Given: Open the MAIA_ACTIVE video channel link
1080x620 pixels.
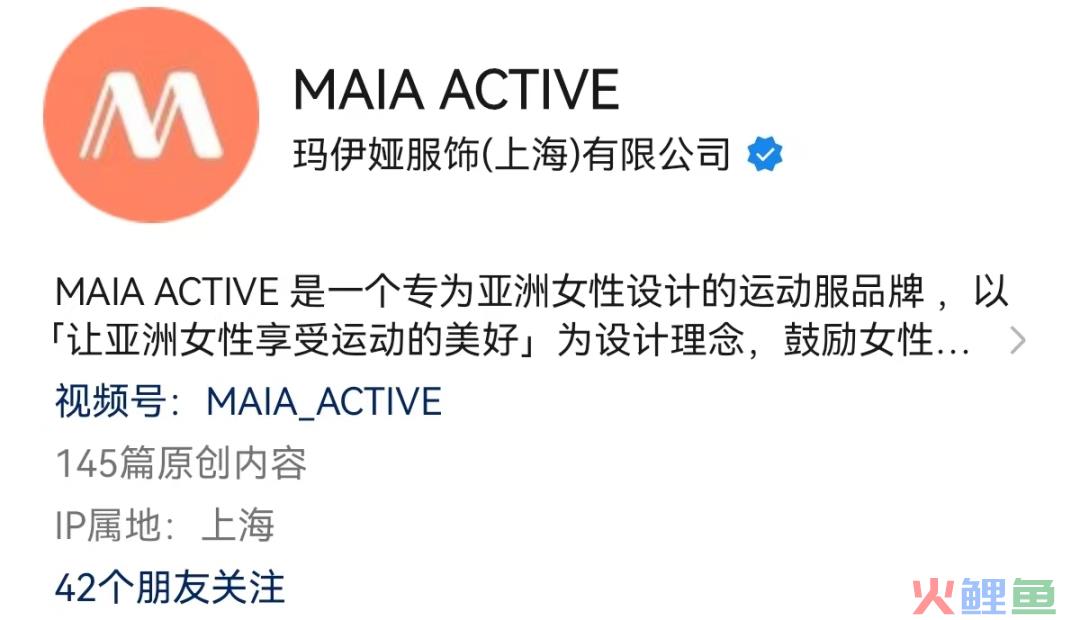Looking at the screenshot, I should 324,402.
